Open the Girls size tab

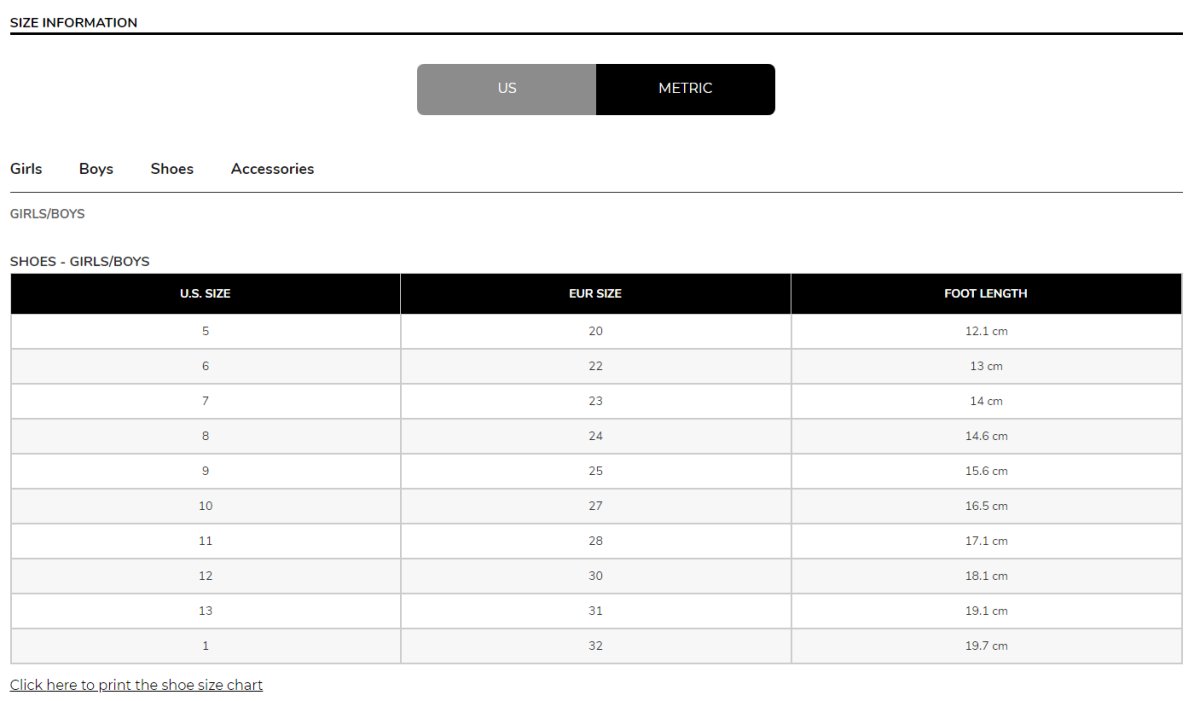(x=26, y=169)
